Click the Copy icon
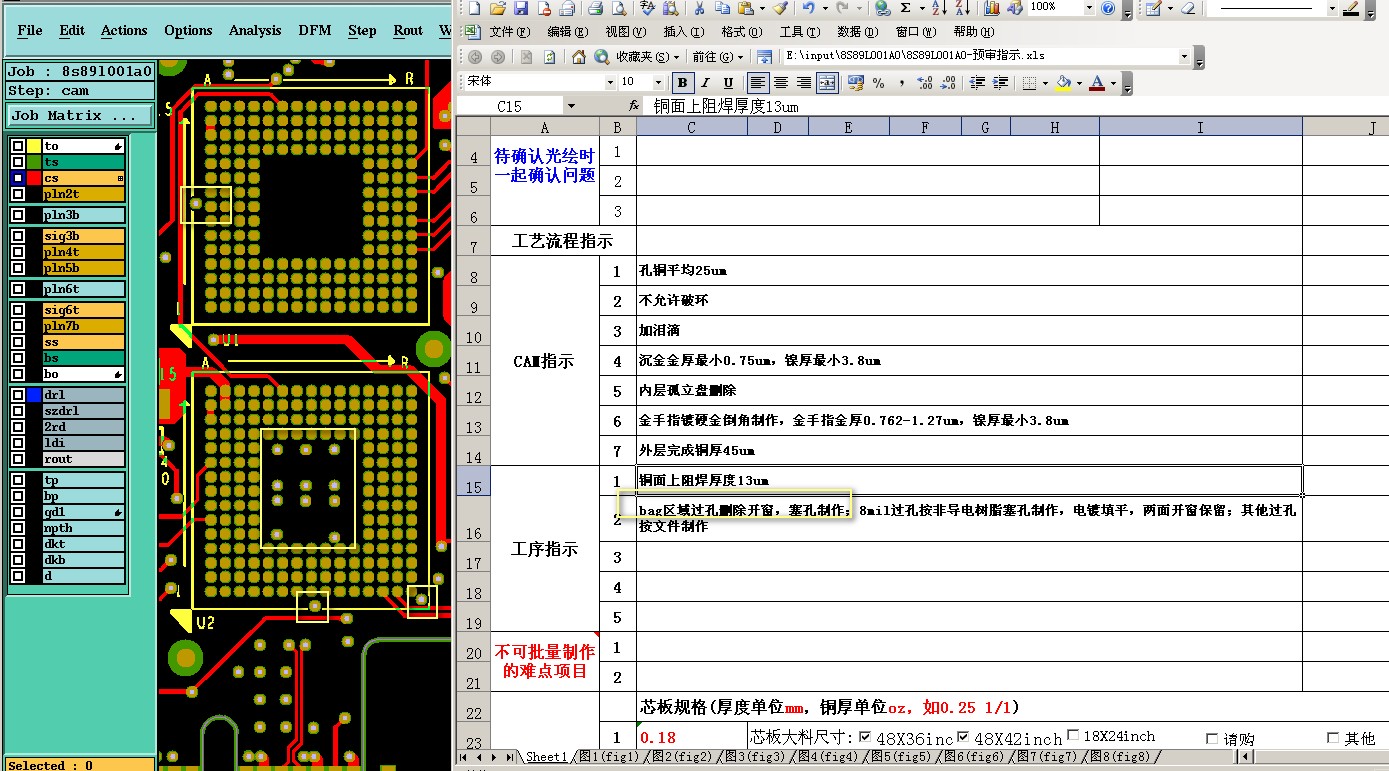 tap(722, 8)
